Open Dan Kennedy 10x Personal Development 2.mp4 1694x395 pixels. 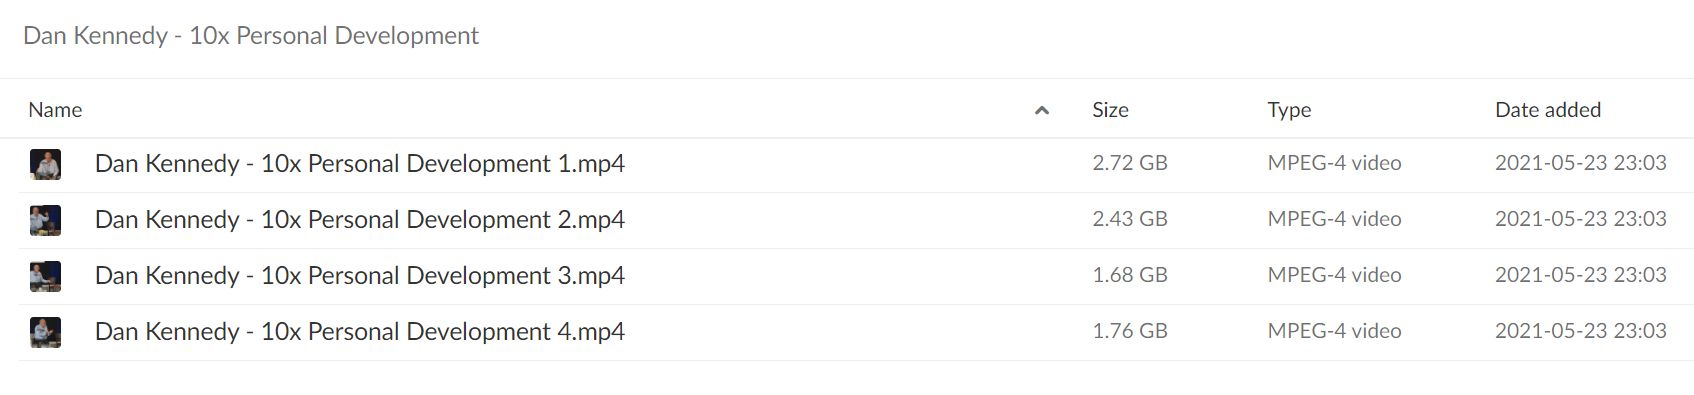point(360,220)
